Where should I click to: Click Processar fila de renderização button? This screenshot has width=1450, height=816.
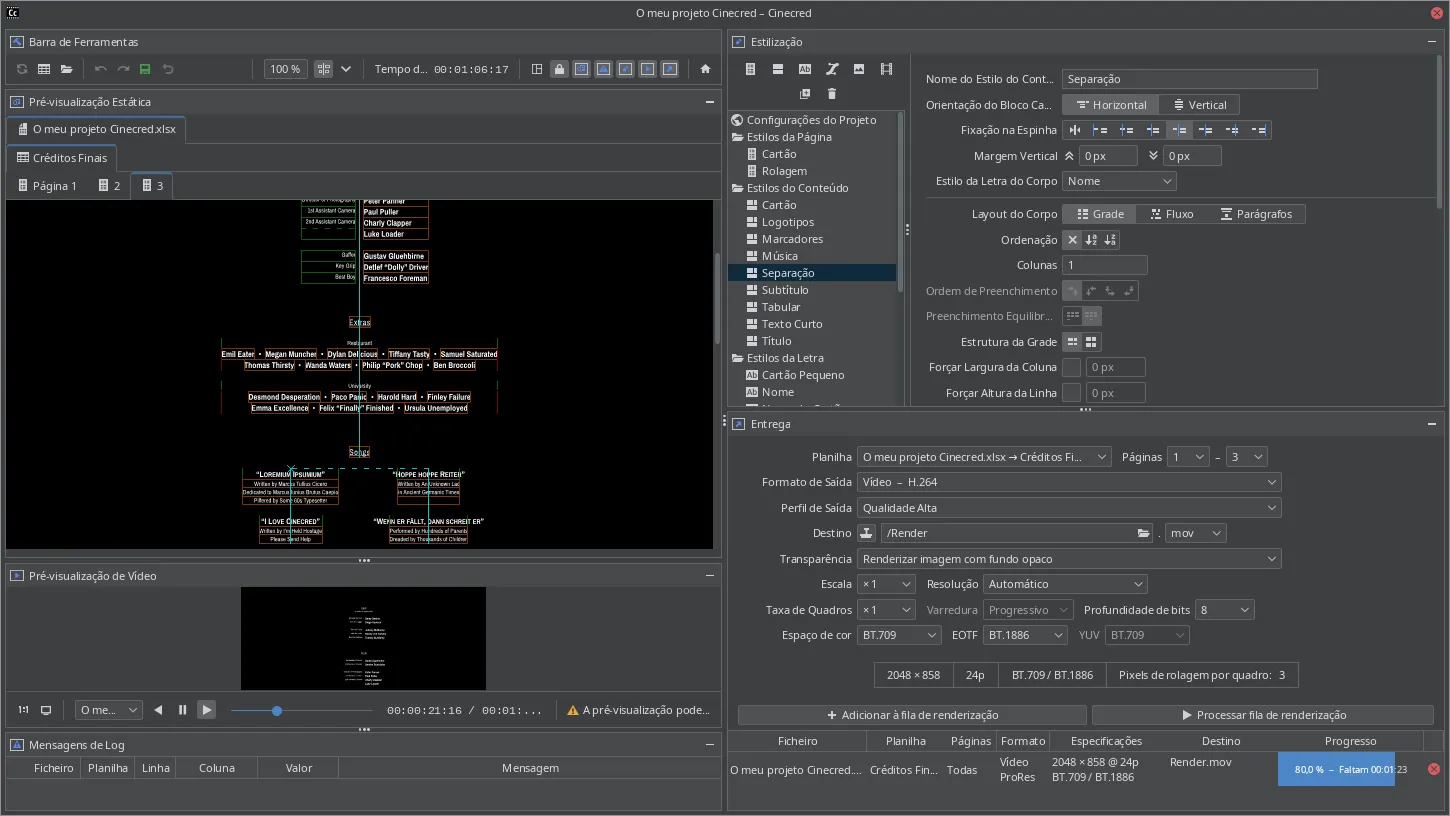click(x=1263, y=715)
